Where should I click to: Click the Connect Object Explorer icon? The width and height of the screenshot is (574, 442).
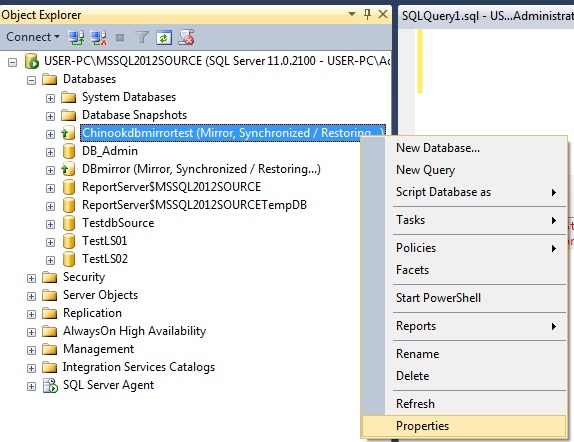(x=76, y=37)
